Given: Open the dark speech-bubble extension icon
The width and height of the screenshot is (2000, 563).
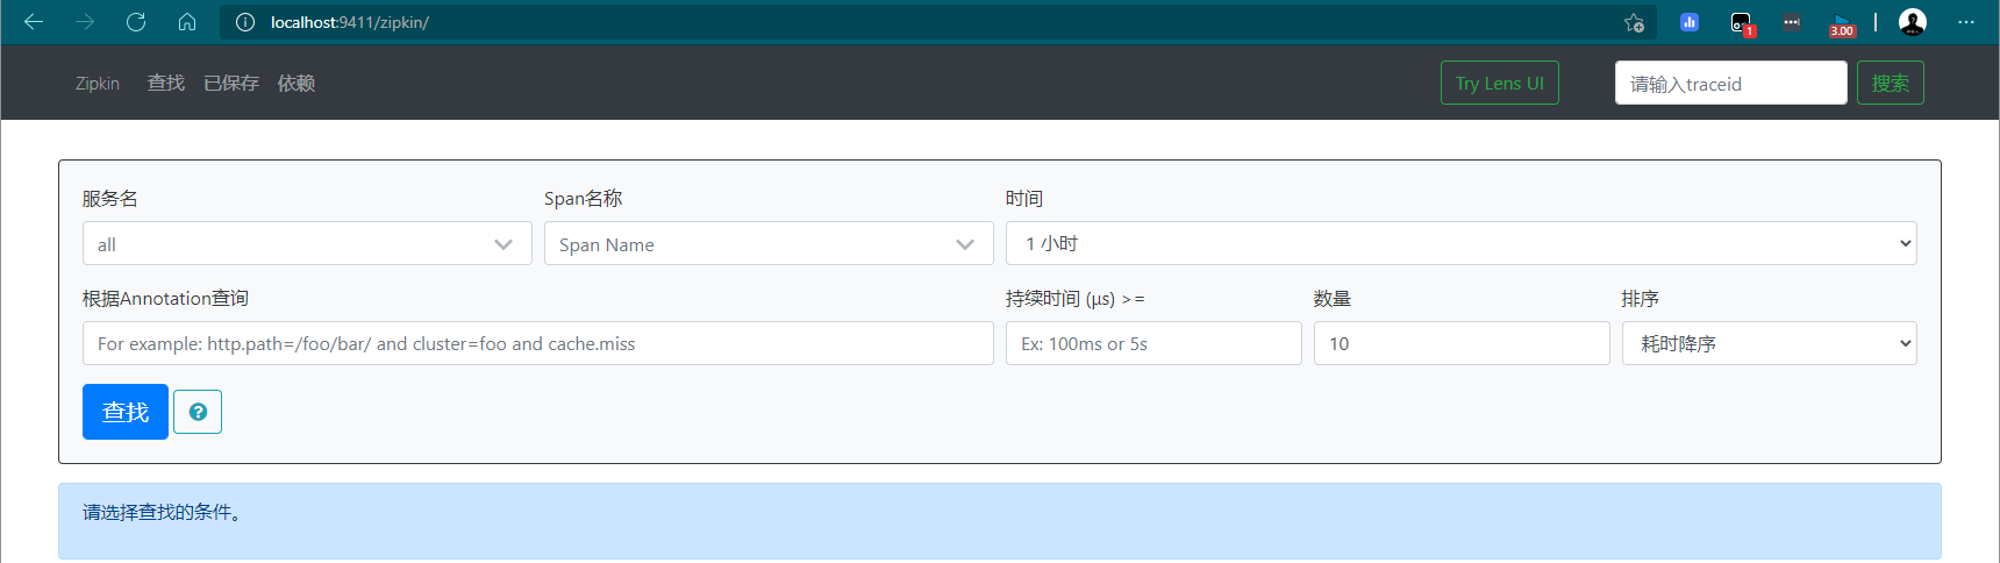Looking at the screenshot, I should click(1791, 22).
